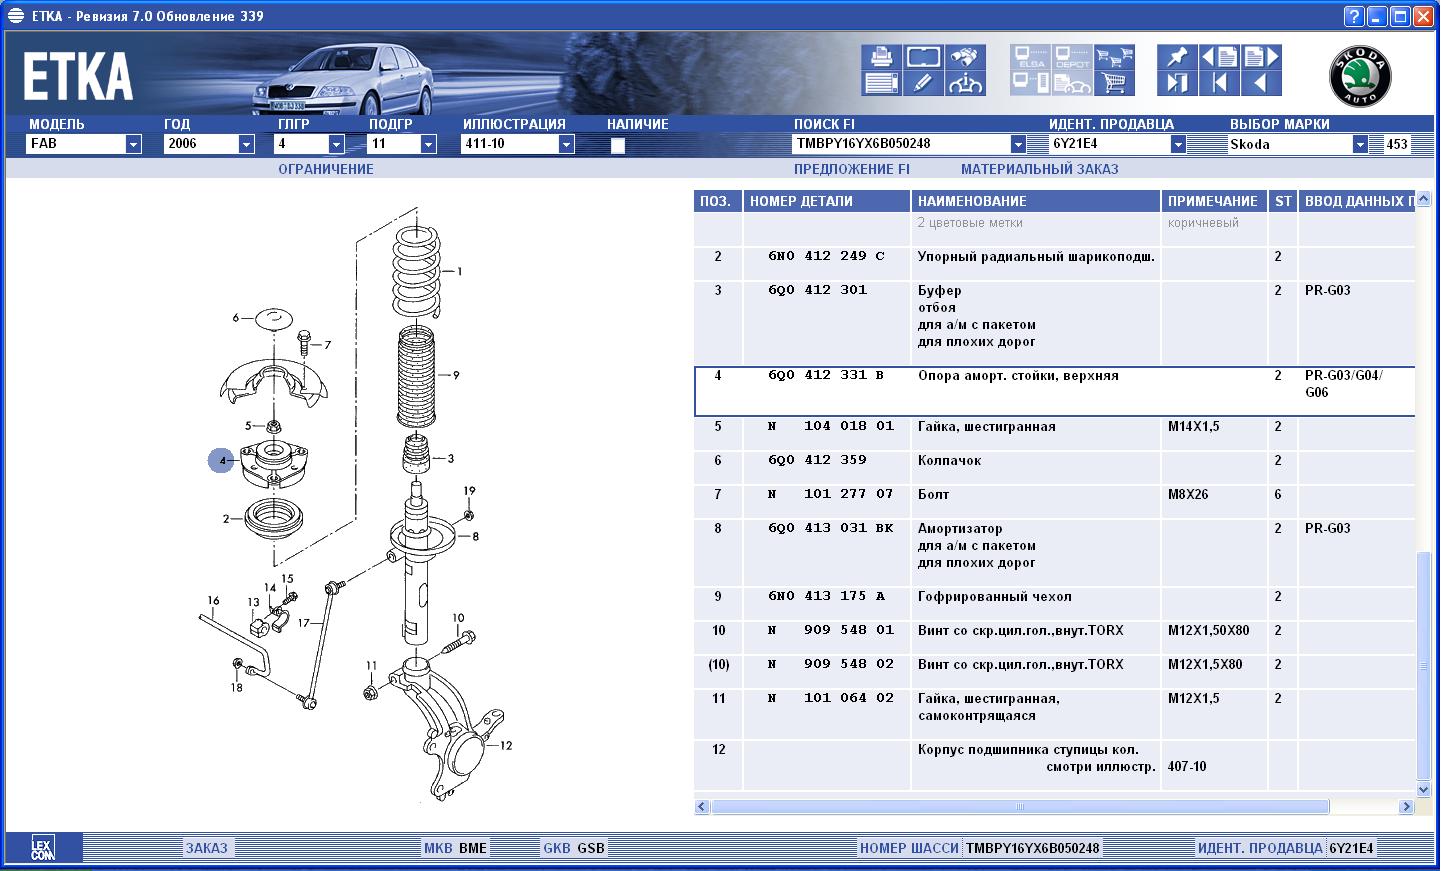1442x871 pixels.
Task: Select row N 909 548 01 Винт
Action: [1055, 638]
